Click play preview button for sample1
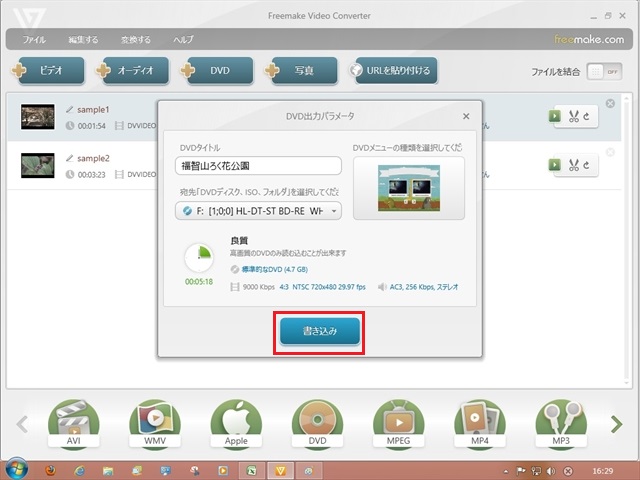 [x=554, y=116]
